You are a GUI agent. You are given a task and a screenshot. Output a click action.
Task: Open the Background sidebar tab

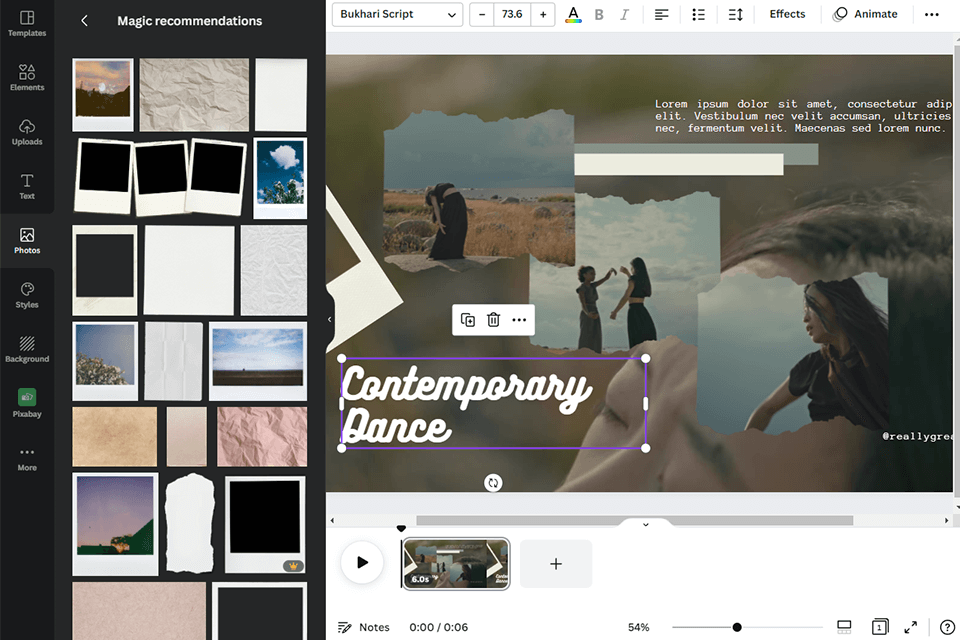[x=27, y=349]
